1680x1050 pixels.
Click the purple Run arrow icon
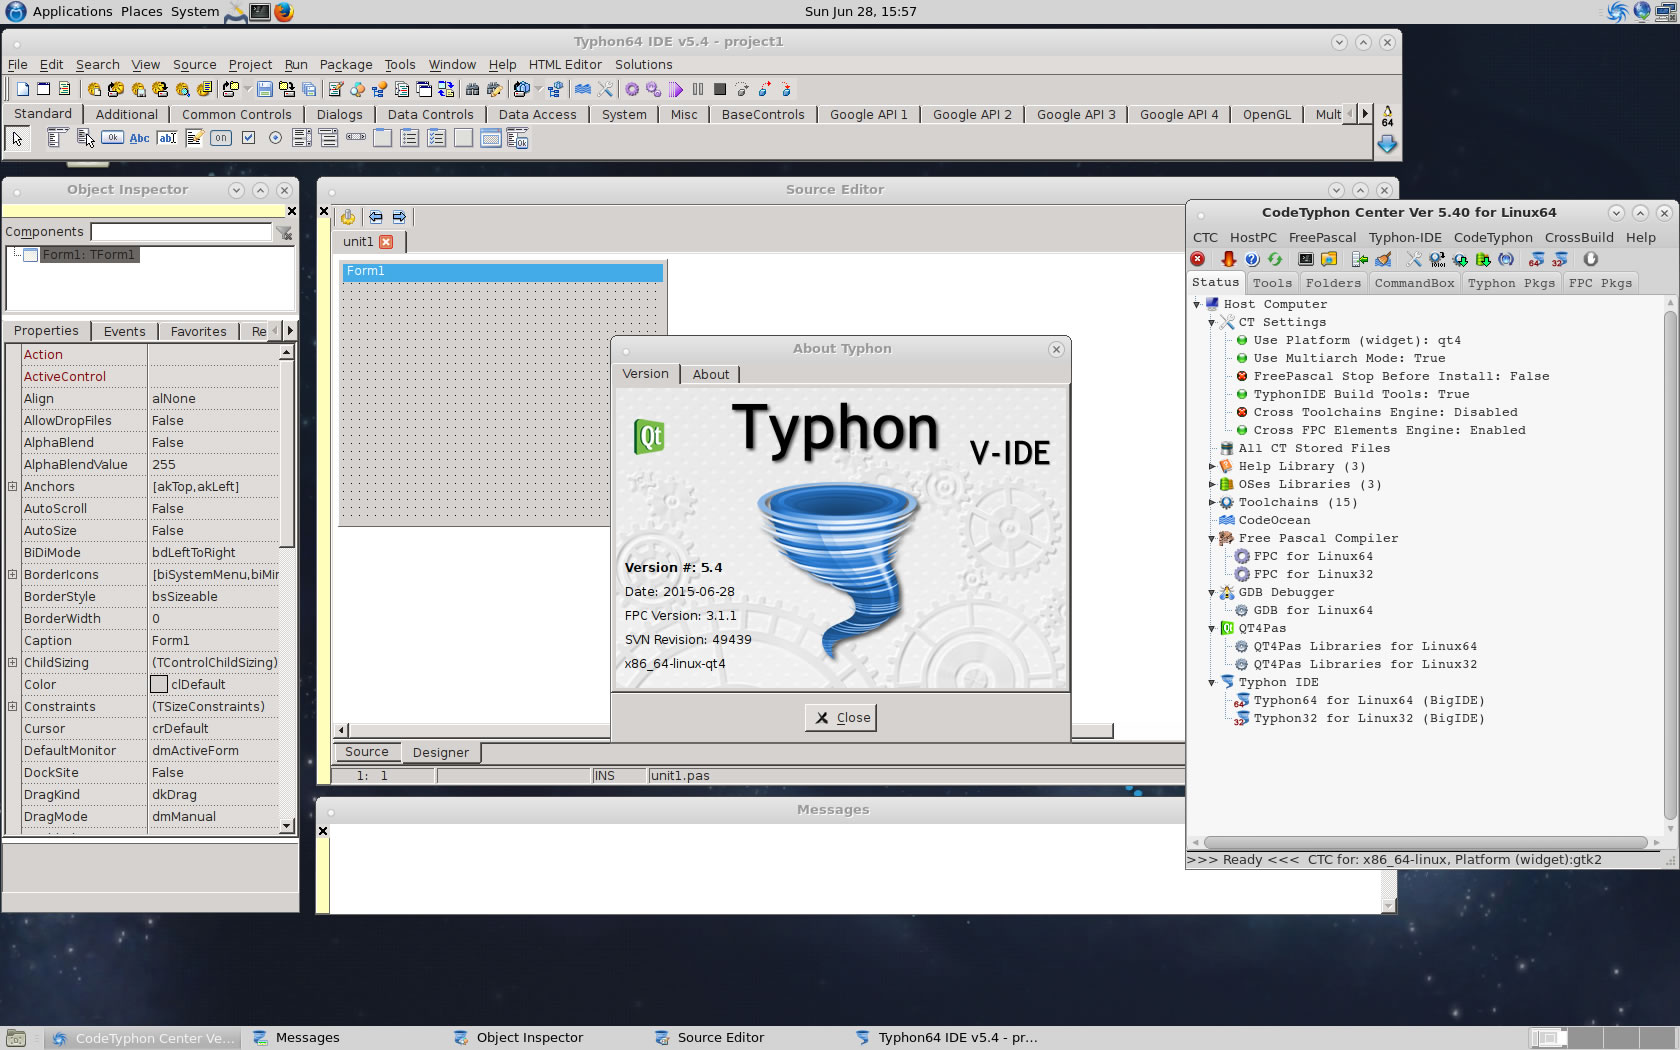click(676, 89)
